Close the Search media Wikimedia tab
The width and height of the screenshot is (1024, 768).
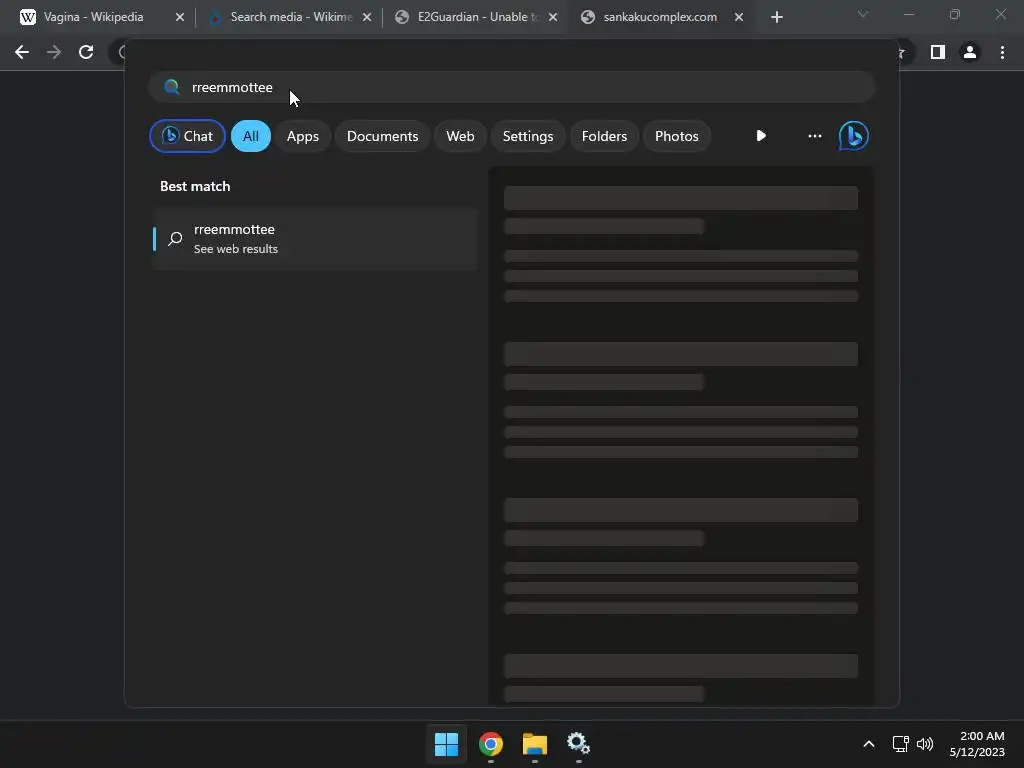coord(367,17)
